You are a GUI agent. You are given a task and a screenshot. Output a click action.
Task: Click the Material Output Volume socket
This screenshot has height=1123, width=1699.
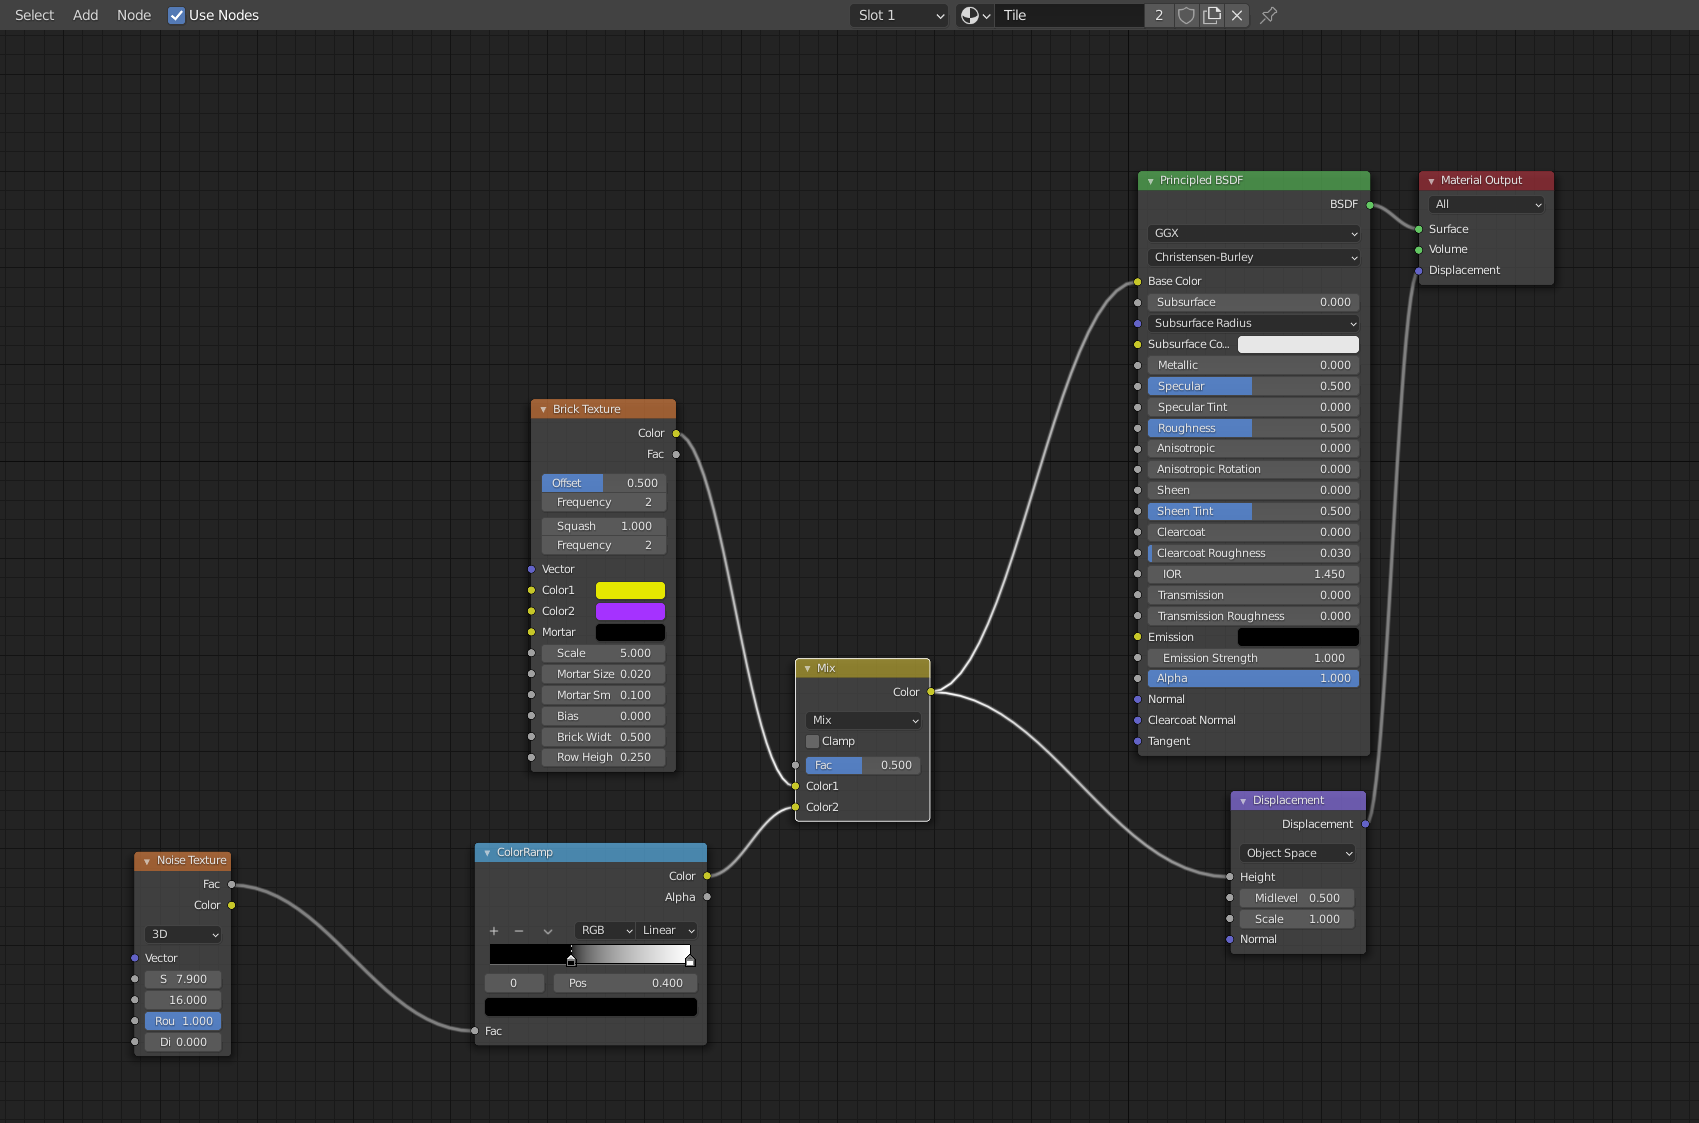click(1419, 250)
